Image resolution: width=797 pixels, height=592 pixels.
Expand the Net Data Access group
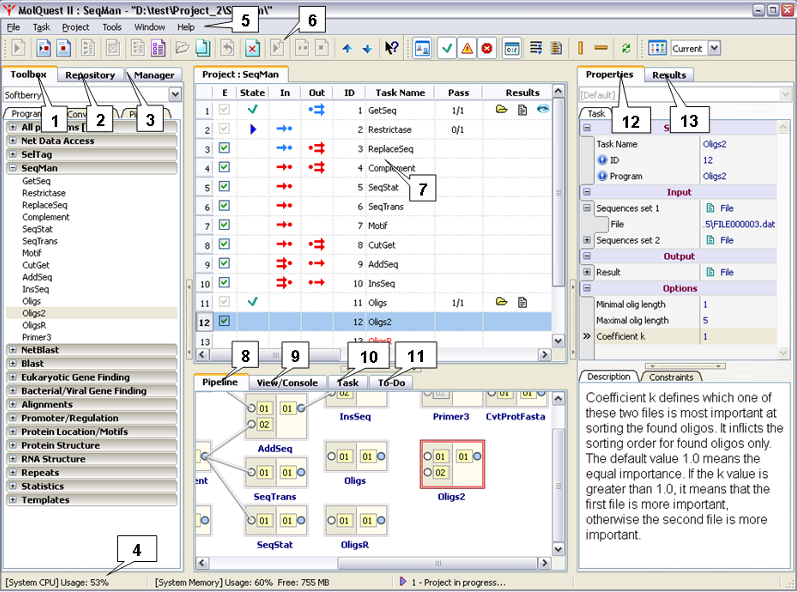(x=13, y=141)
